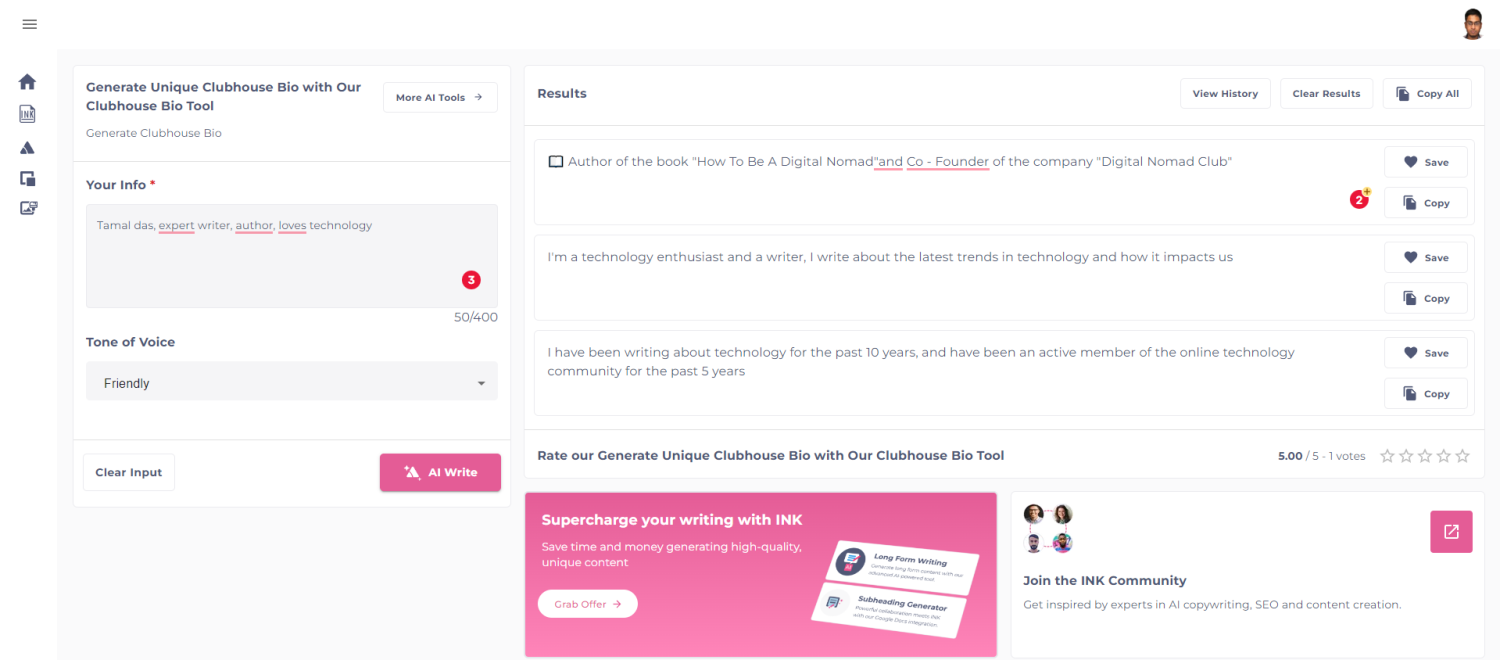Screen dimensions: 1500x660
Task: Open the user profile avatar
Action: coord(1472,24)
